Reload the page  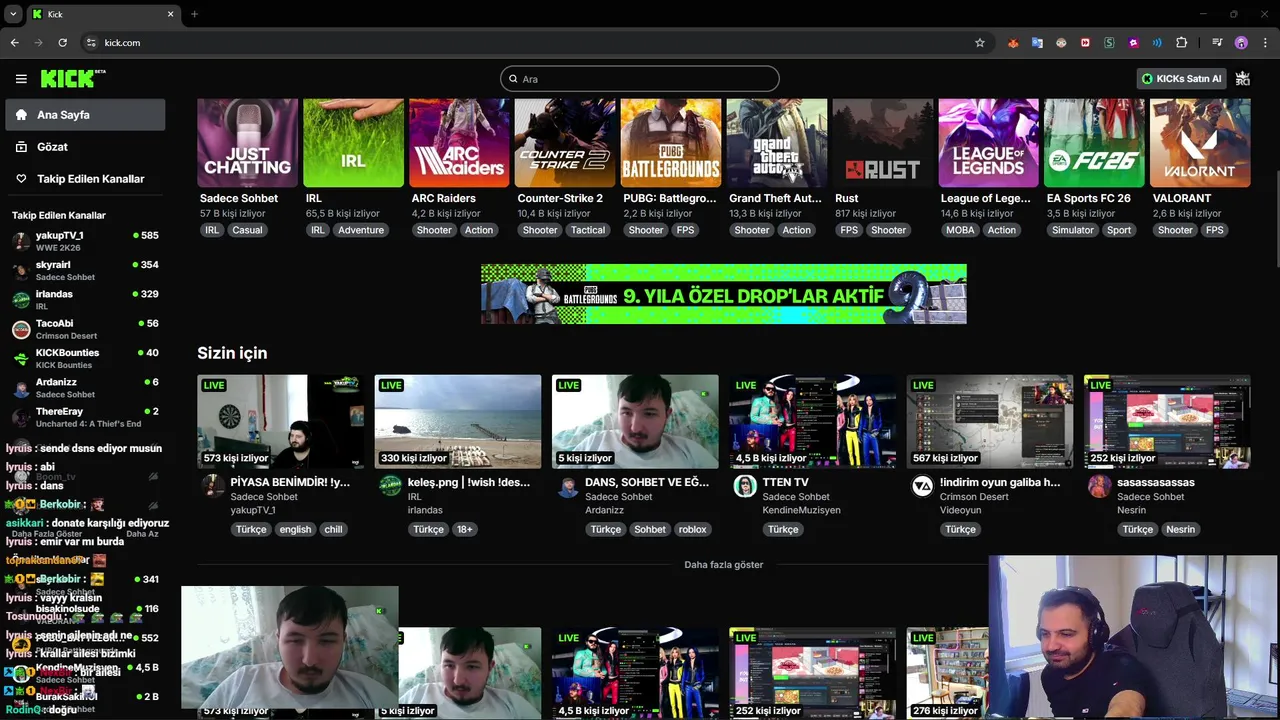[x=62, y=43]
